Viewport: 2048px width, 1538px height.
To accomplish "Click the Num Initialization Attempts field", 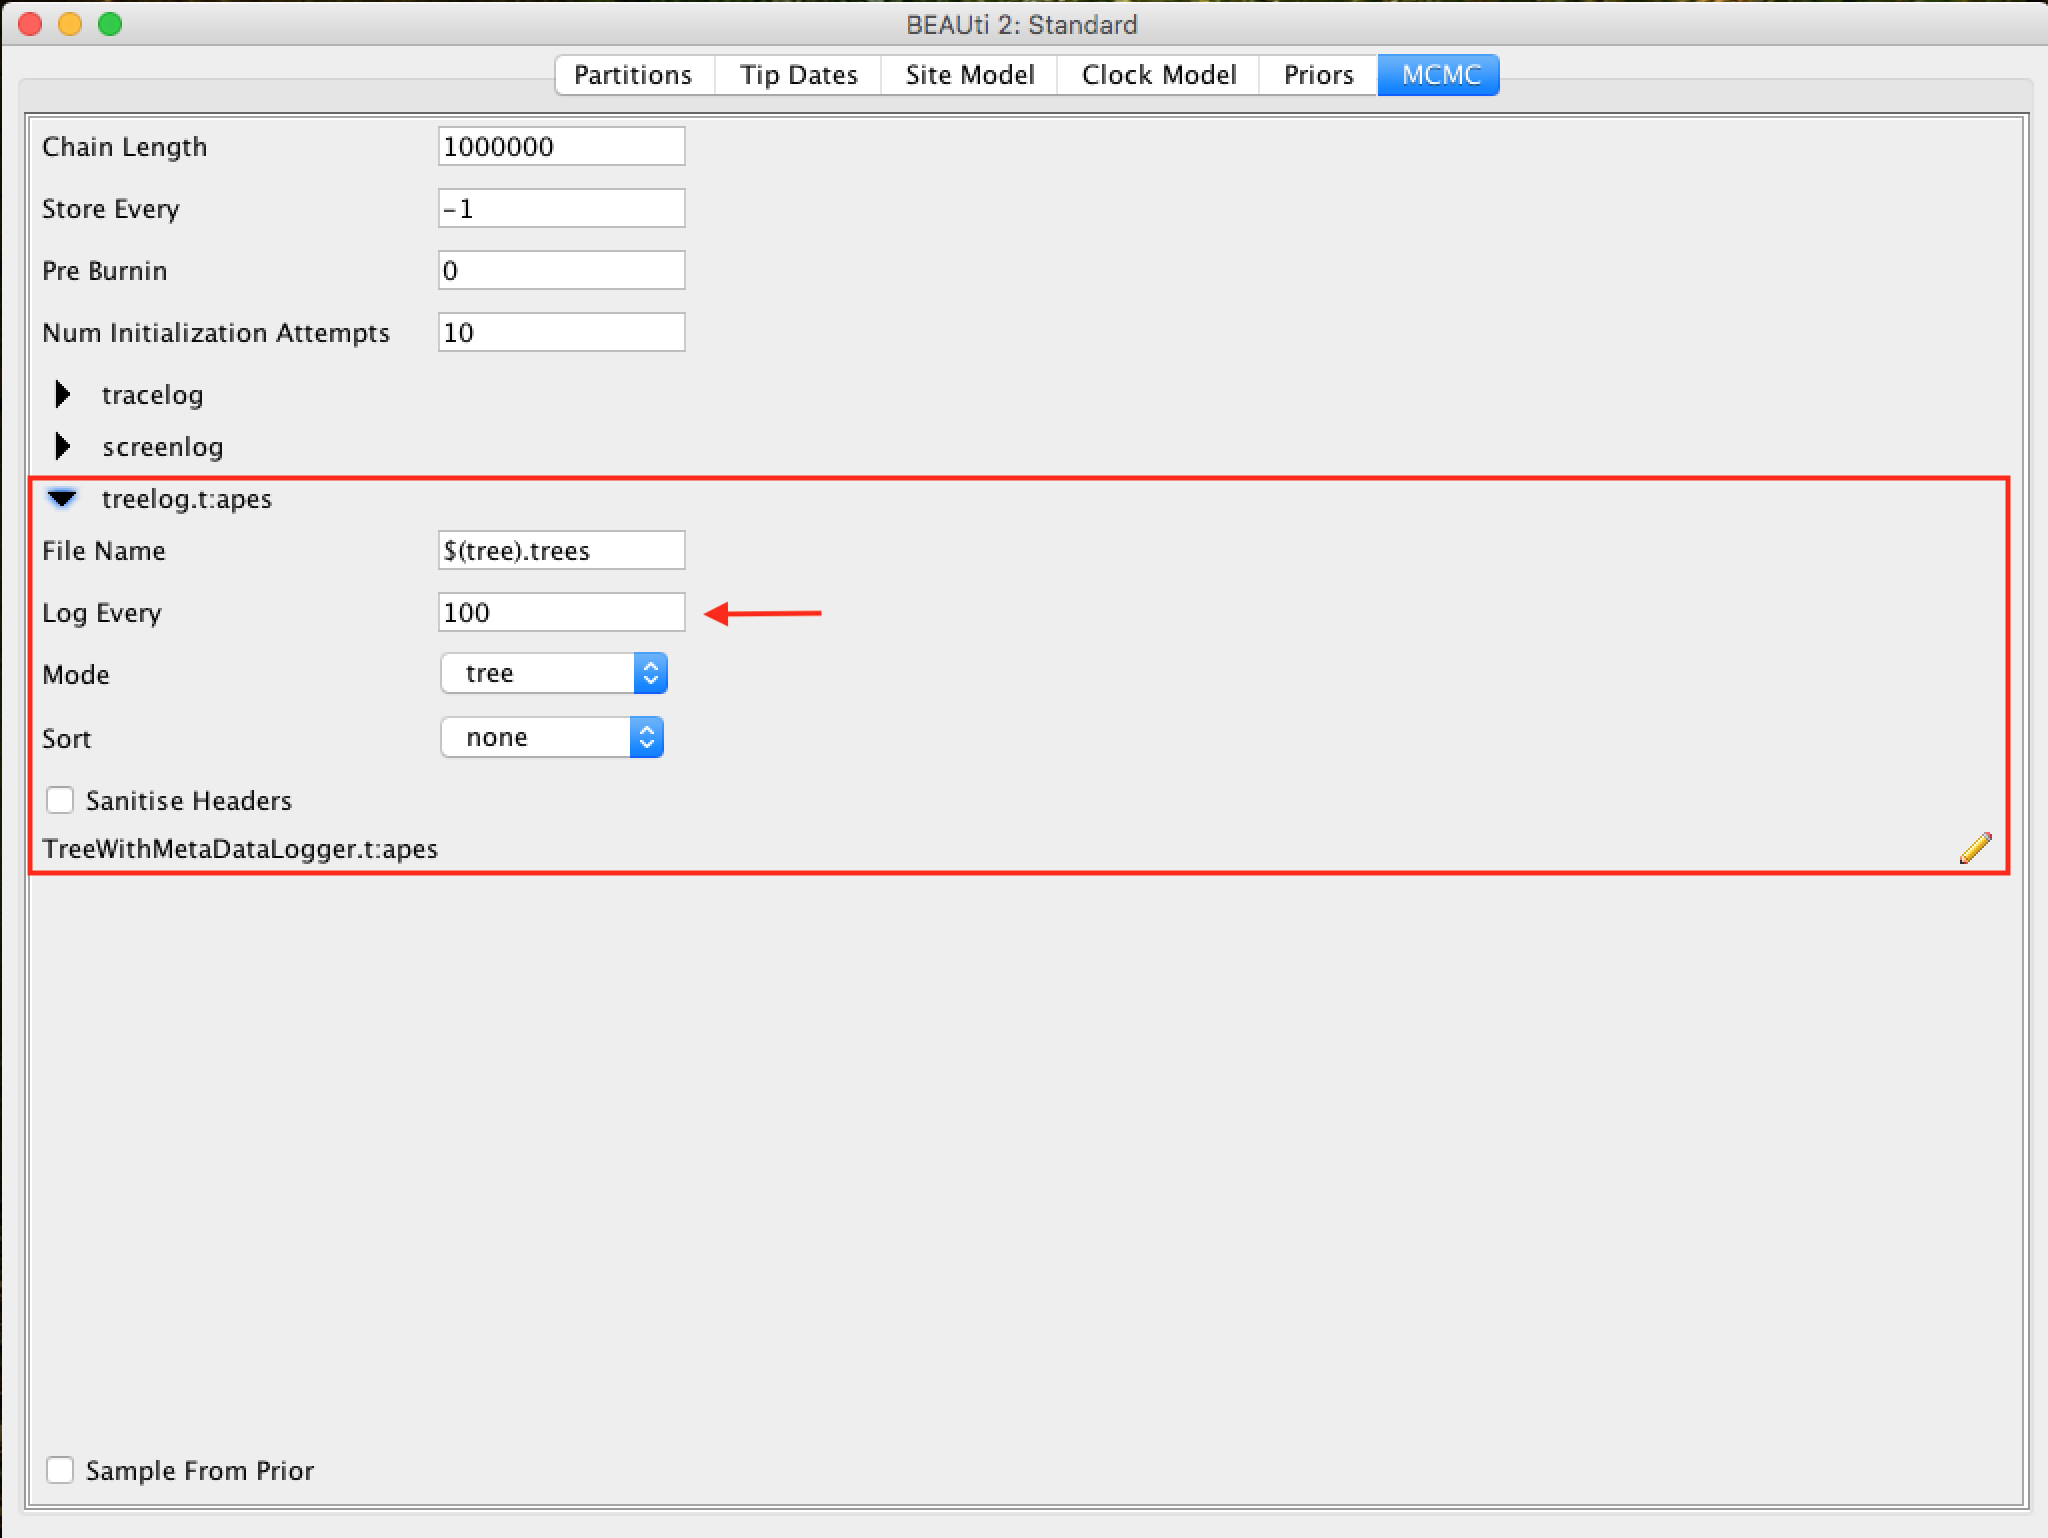I will pyautogui.click(x=561, y=332).
